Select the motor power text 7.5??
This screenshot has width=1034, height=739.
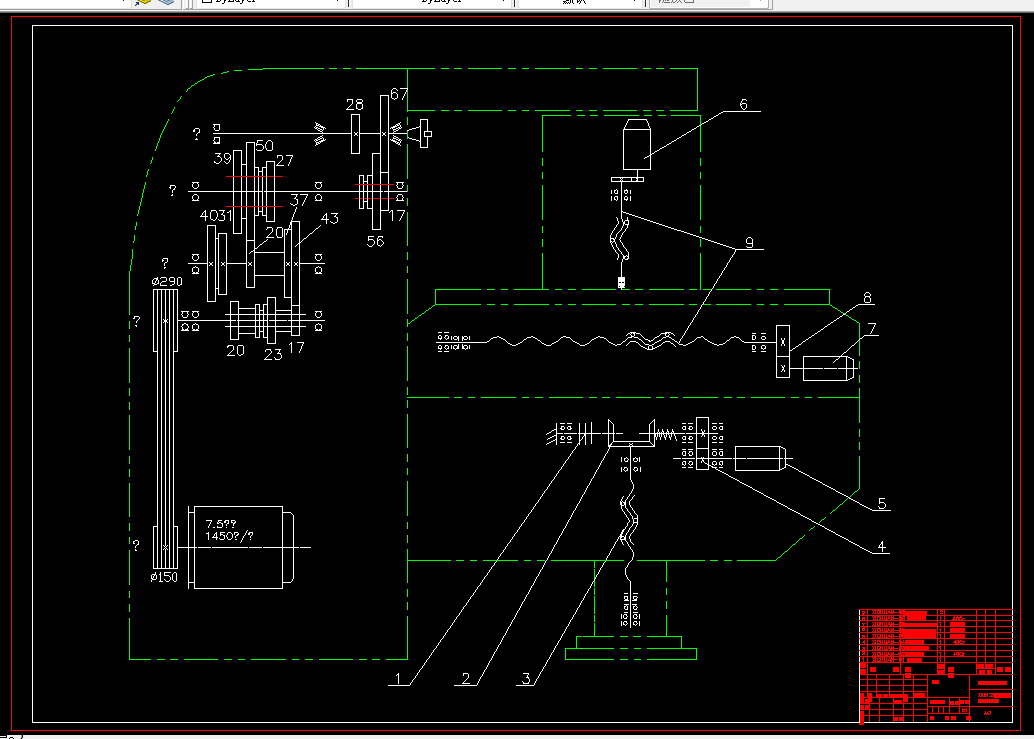(221, 524)
